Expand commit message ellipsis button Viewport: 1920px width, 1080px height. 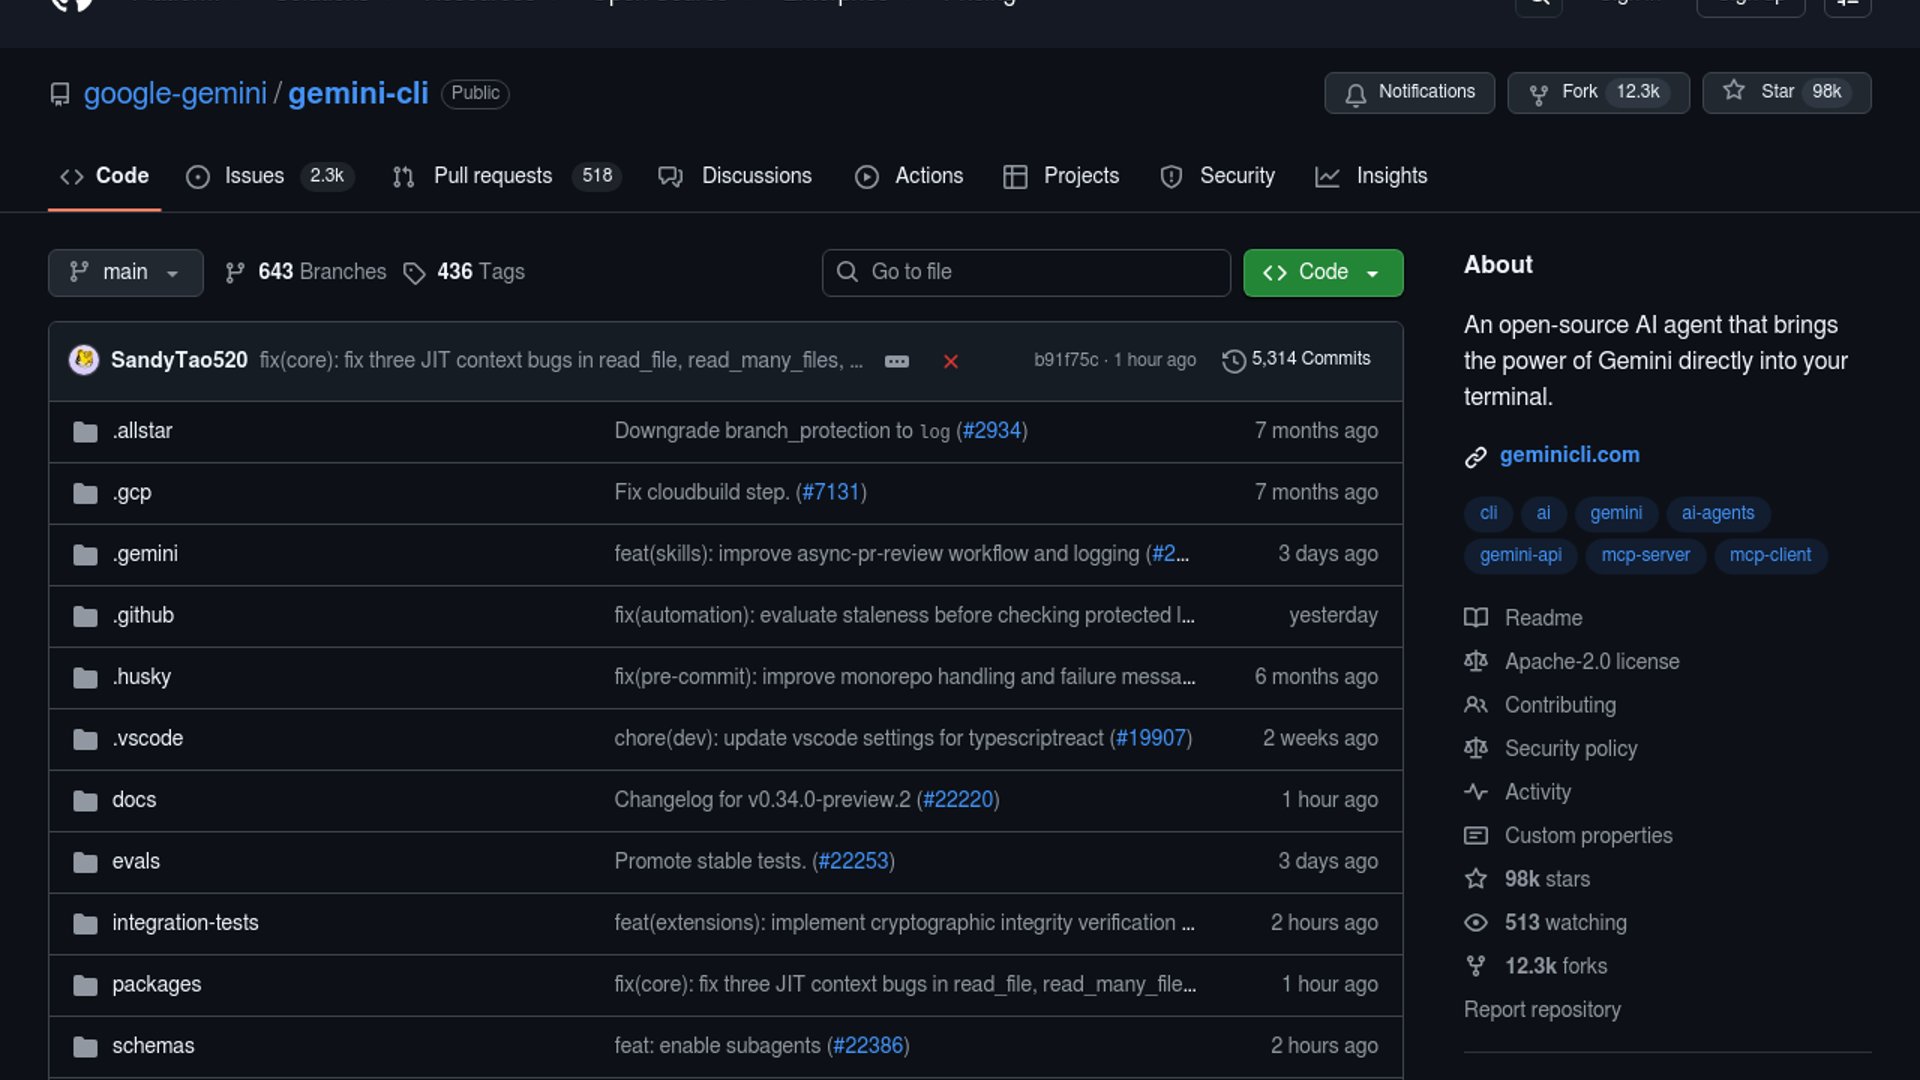pyautogui.click(x=896, y=361)
